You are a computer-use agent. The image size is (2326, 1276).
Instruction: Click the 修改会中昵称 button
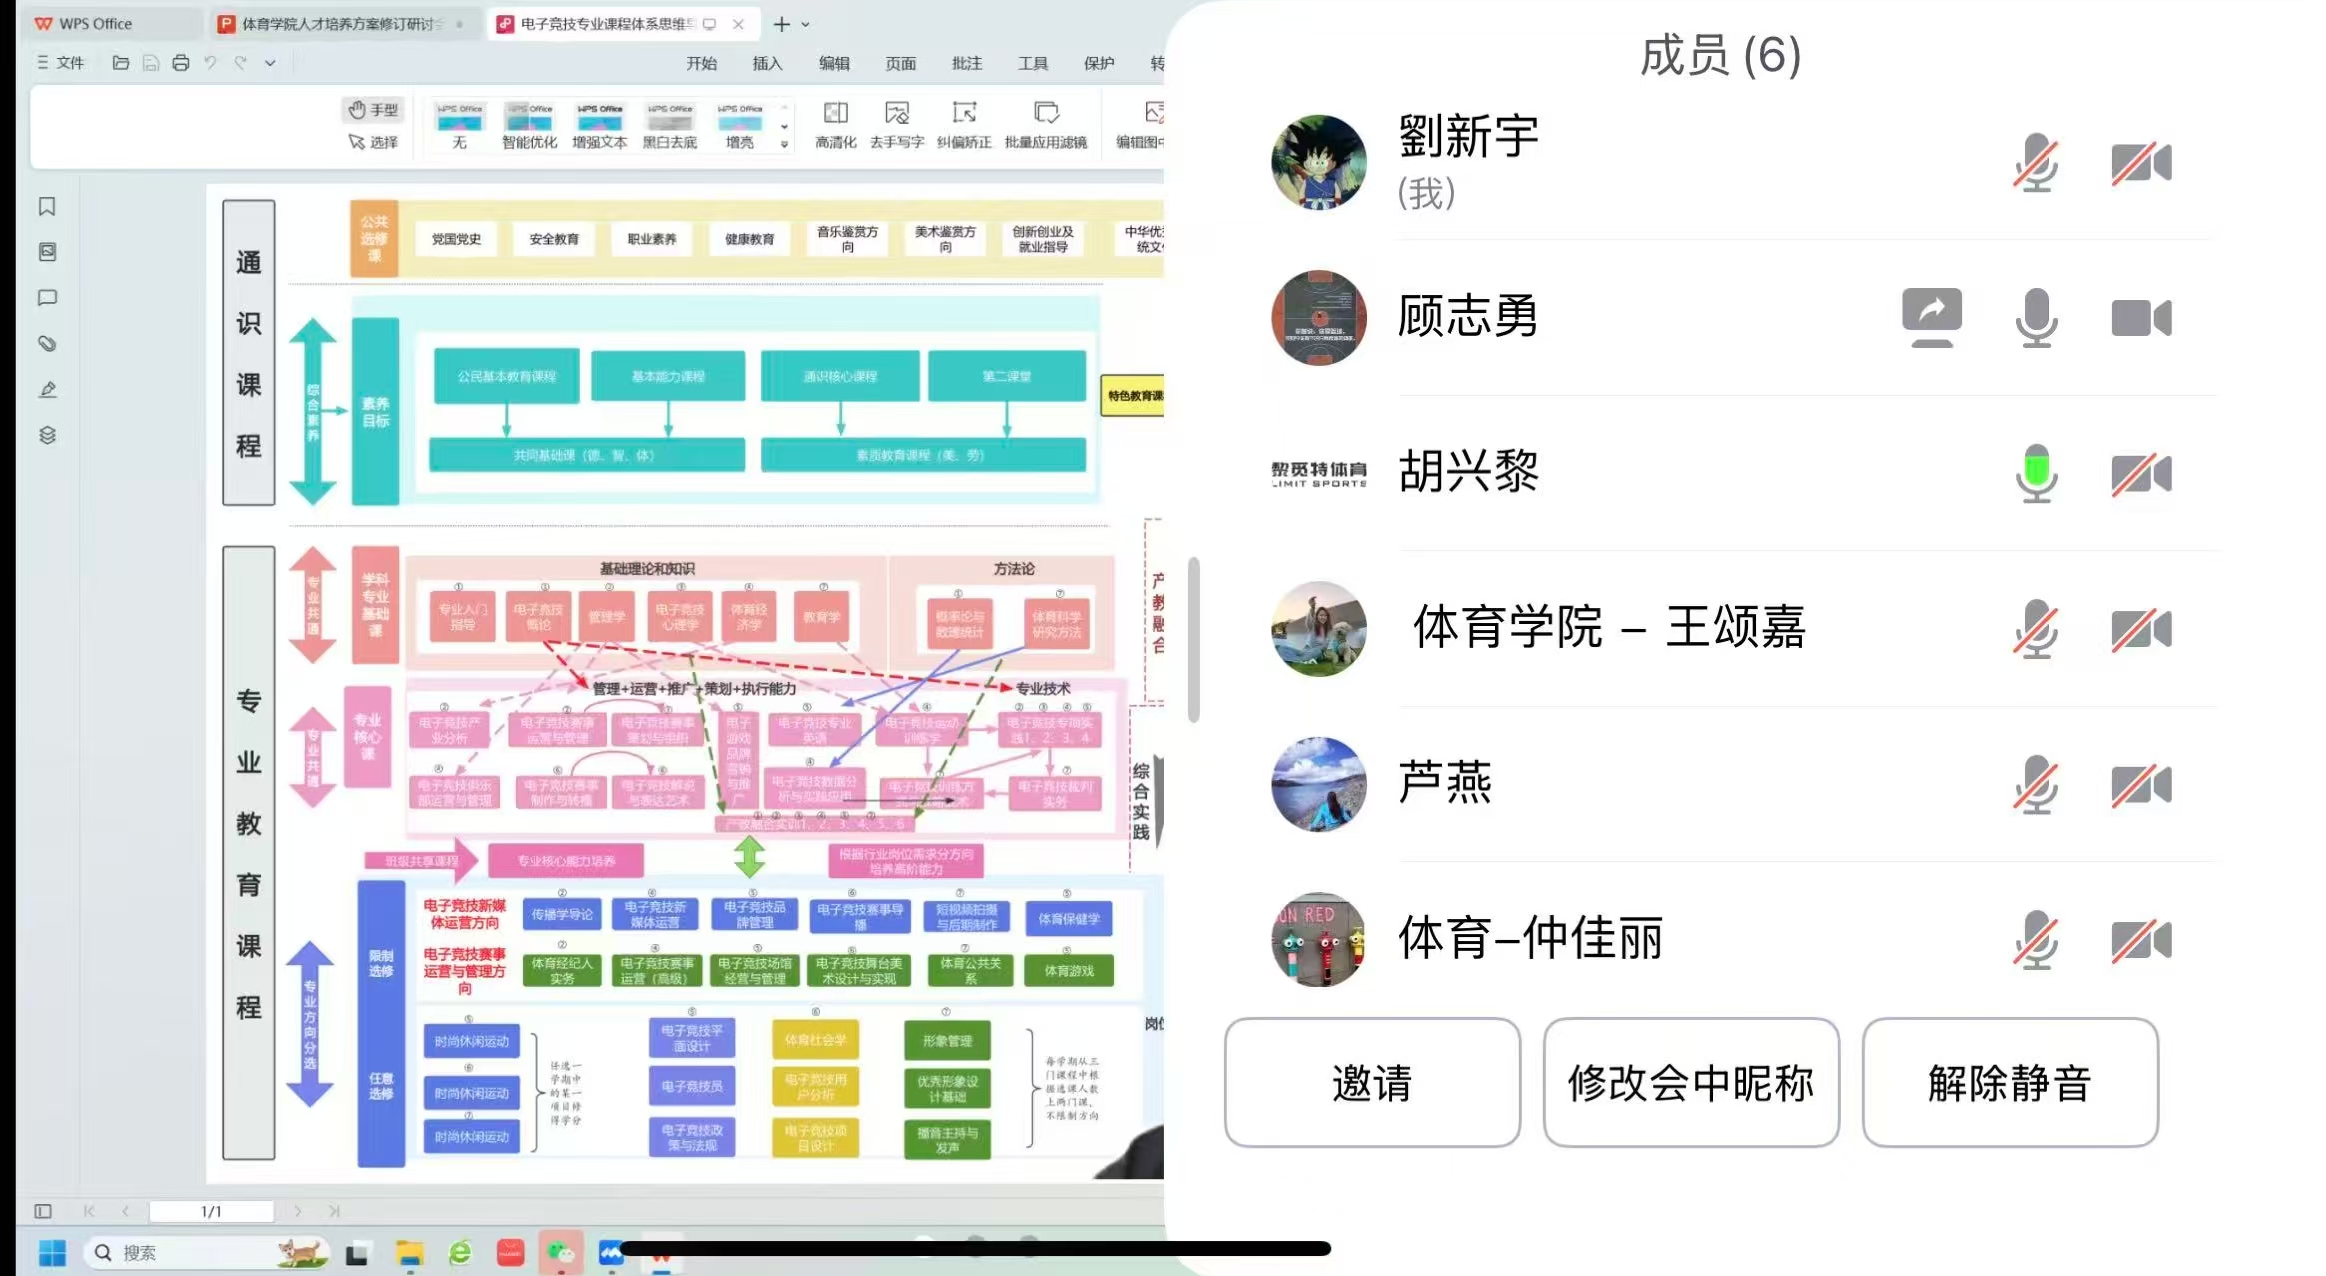point(1690,1083)
